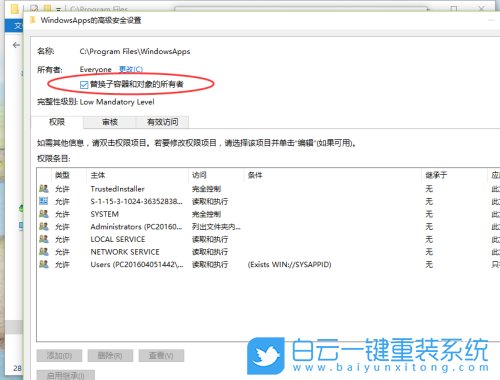Click the C:\Program Files\WindowsApps path text
Viewport: 500px width, 380px height.
point(135,51)
